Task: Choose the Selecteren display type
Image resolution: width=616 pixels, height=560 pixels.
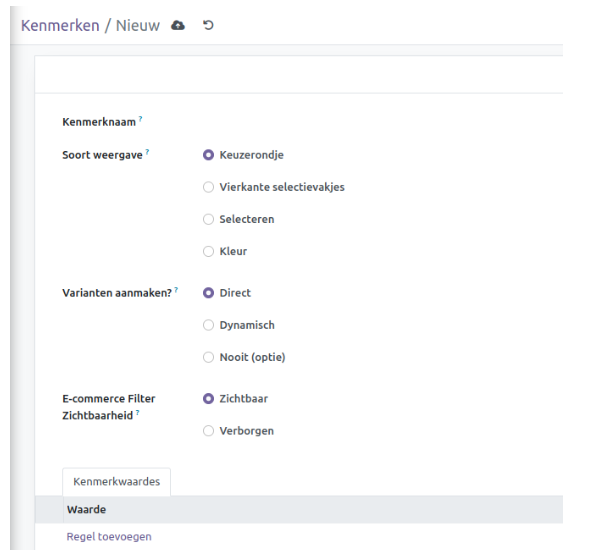Action: click(x=208, y=219)
